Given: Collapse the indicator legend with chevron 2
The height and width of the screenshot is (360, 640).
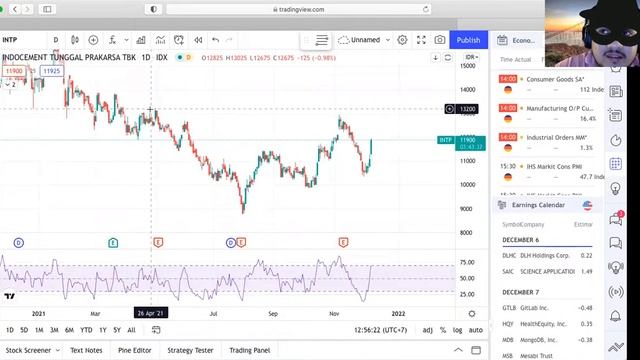Looking at the screenshot, I should [10, 84].
